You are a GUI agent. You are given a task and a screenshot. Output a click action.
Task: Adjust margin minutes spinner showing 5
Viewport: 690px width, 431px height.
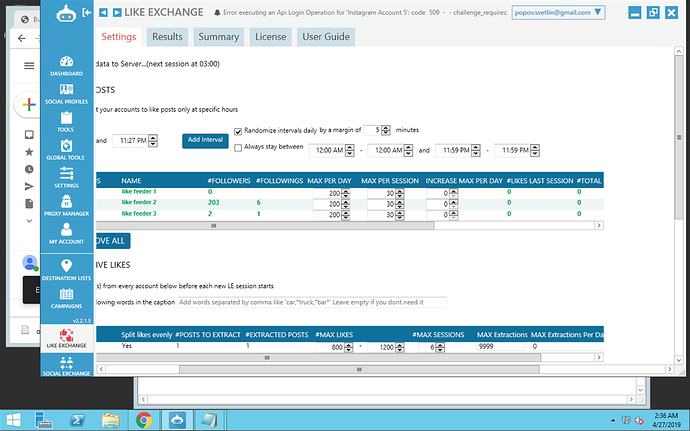pos(386,130)
